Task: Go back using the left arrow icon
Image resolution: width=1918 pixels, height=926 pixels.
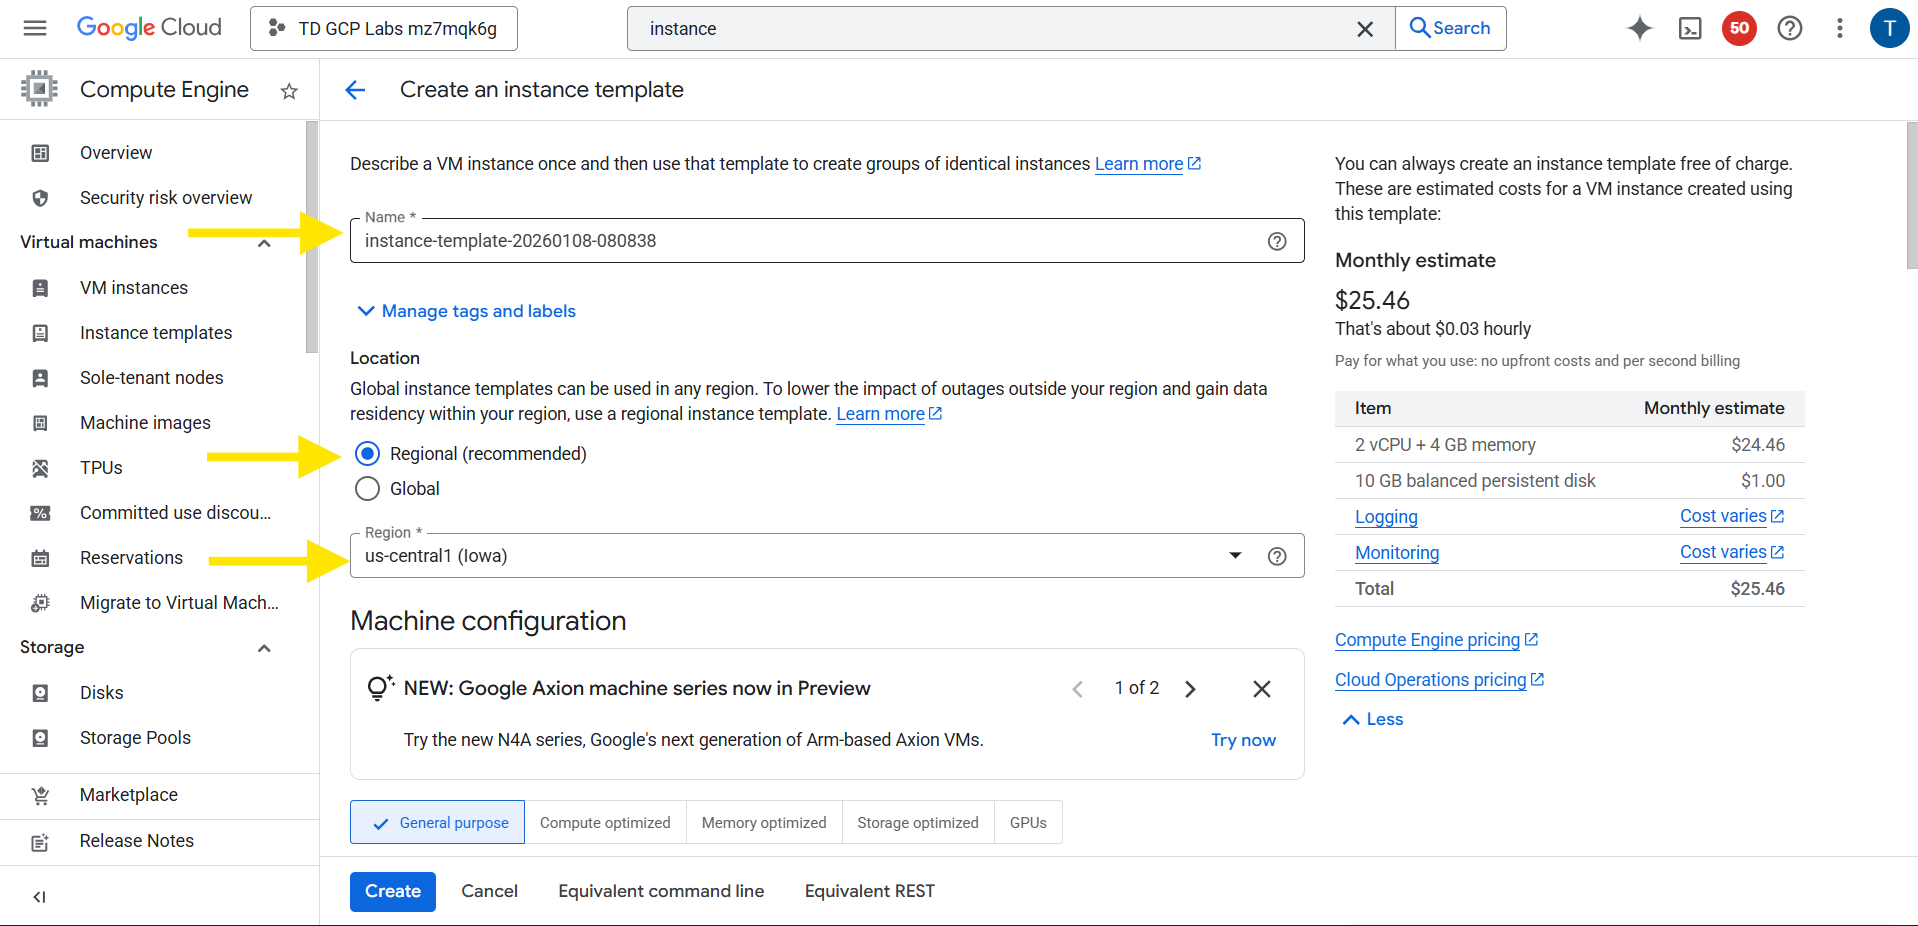Action: [x=355, y=90]
